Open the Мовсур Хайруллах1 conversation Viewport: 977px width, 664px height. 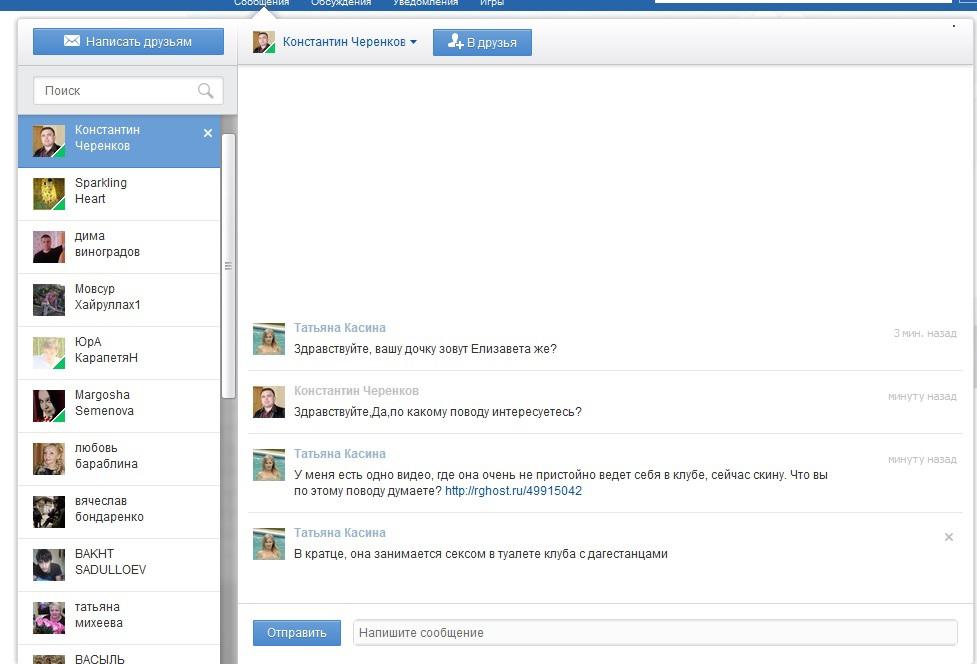pyautogui.click(x=119, y=300)
